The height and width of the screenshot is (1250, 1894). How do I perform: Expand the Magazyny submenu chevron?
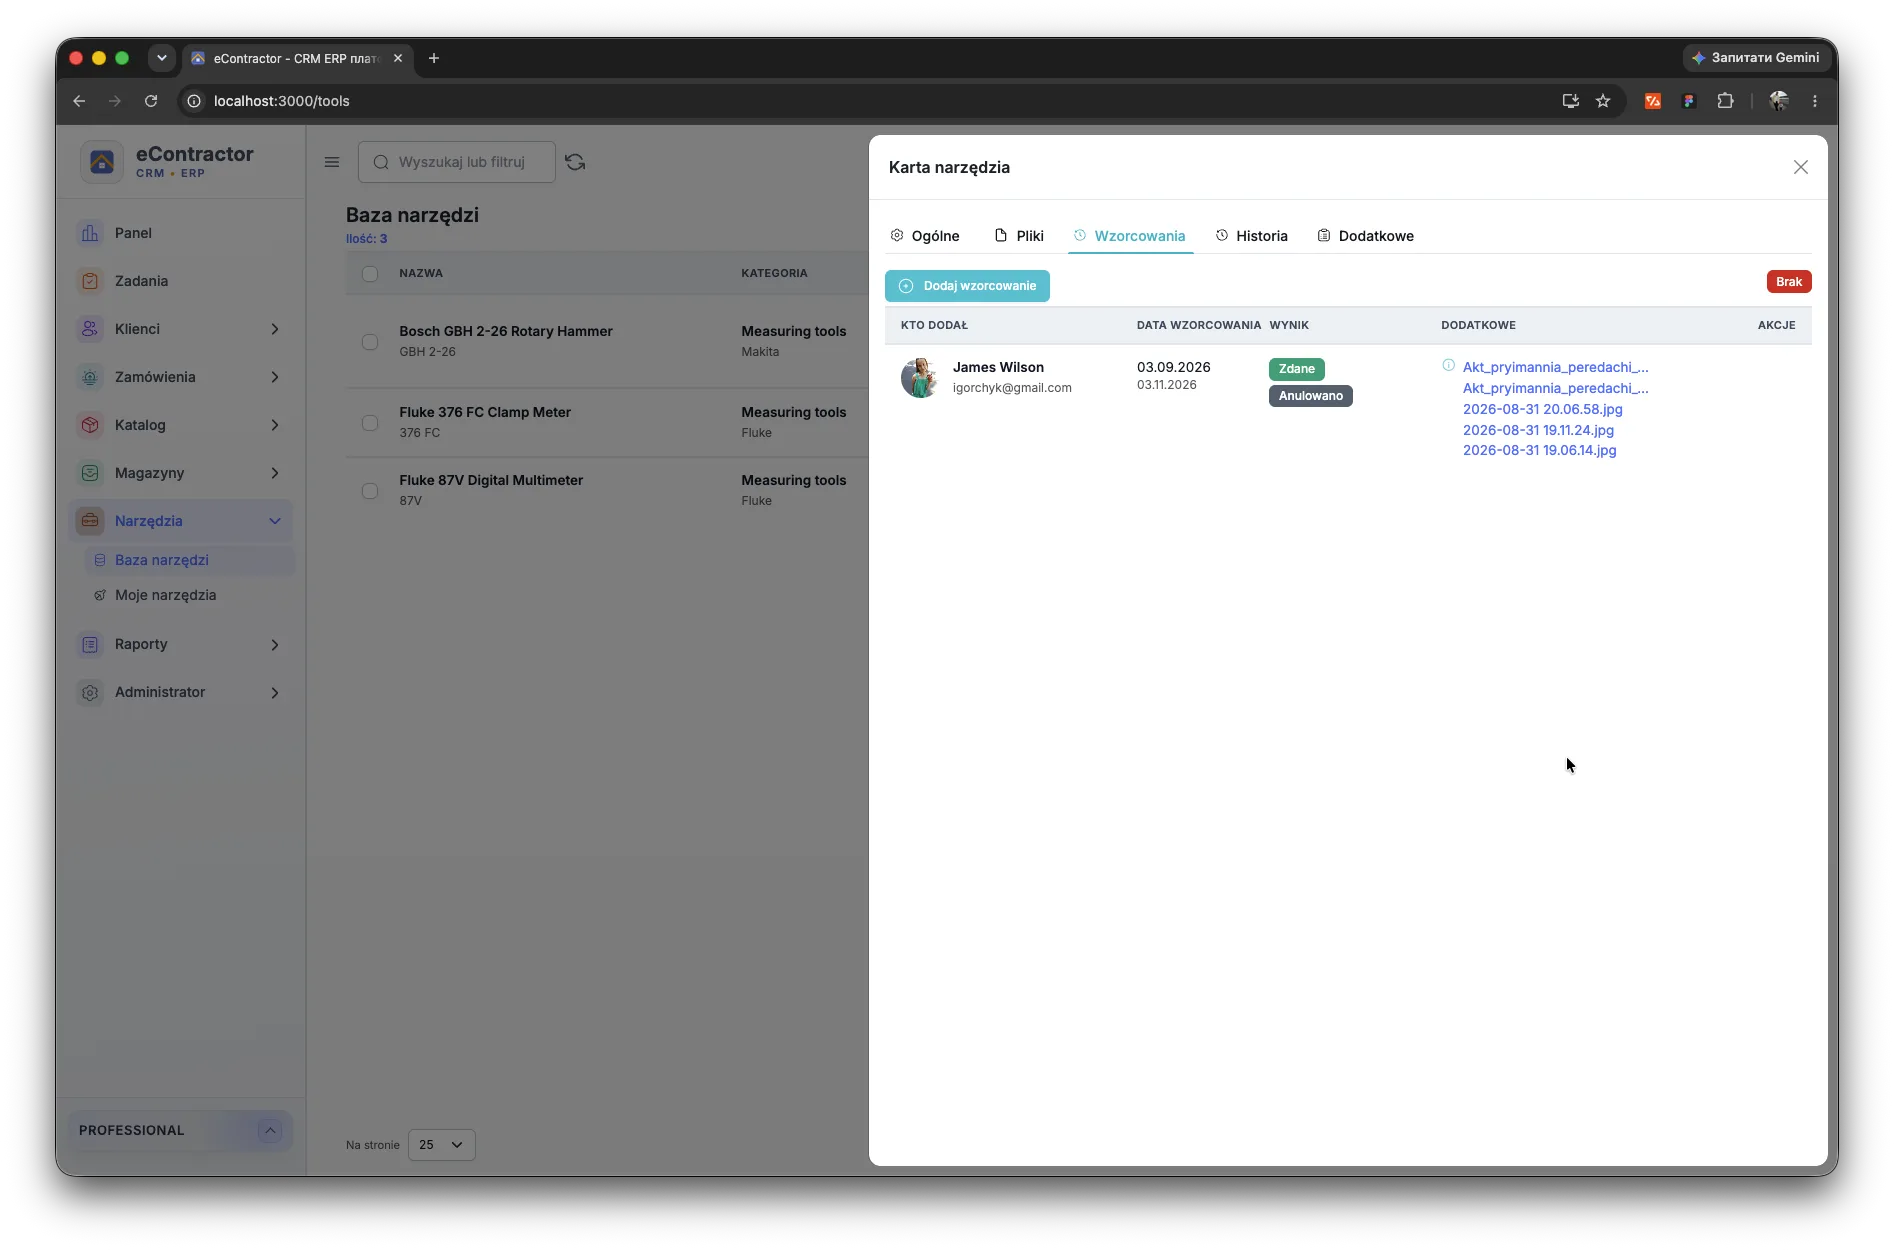(x=275, y=473)
